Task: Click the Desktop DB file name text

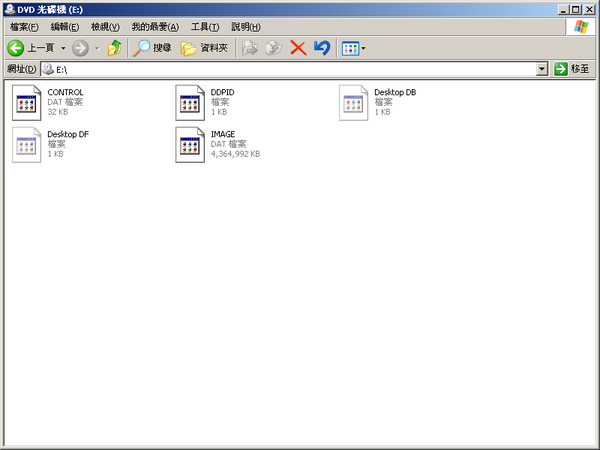Action: [x=395, y=92]
